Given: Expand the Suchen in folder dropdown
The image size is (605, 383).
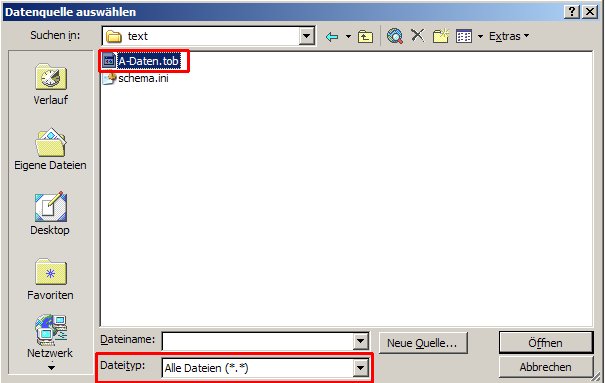Looking at the screenshot, I should [307, 36].
